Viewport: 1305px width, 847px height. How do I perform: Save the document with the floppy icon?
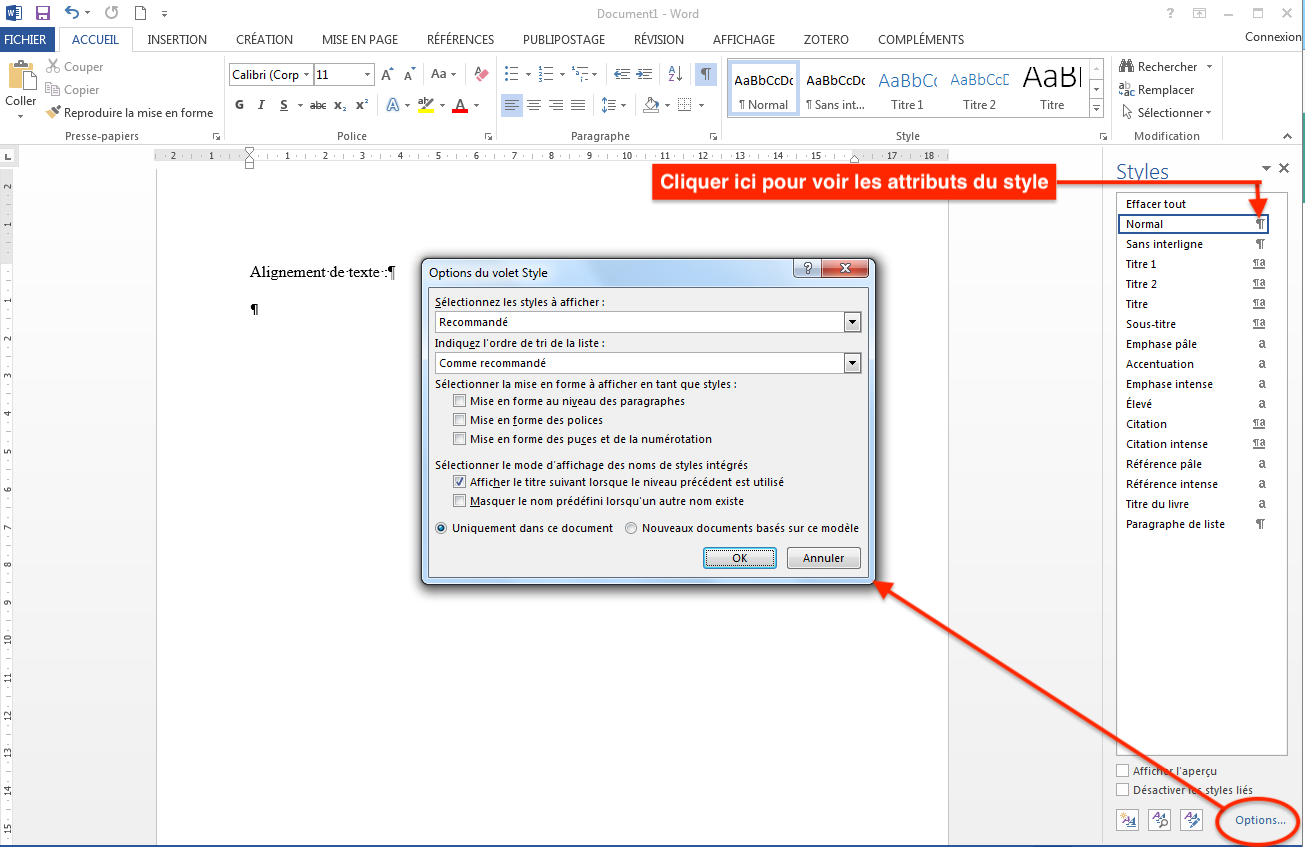[x=43, y=14]
